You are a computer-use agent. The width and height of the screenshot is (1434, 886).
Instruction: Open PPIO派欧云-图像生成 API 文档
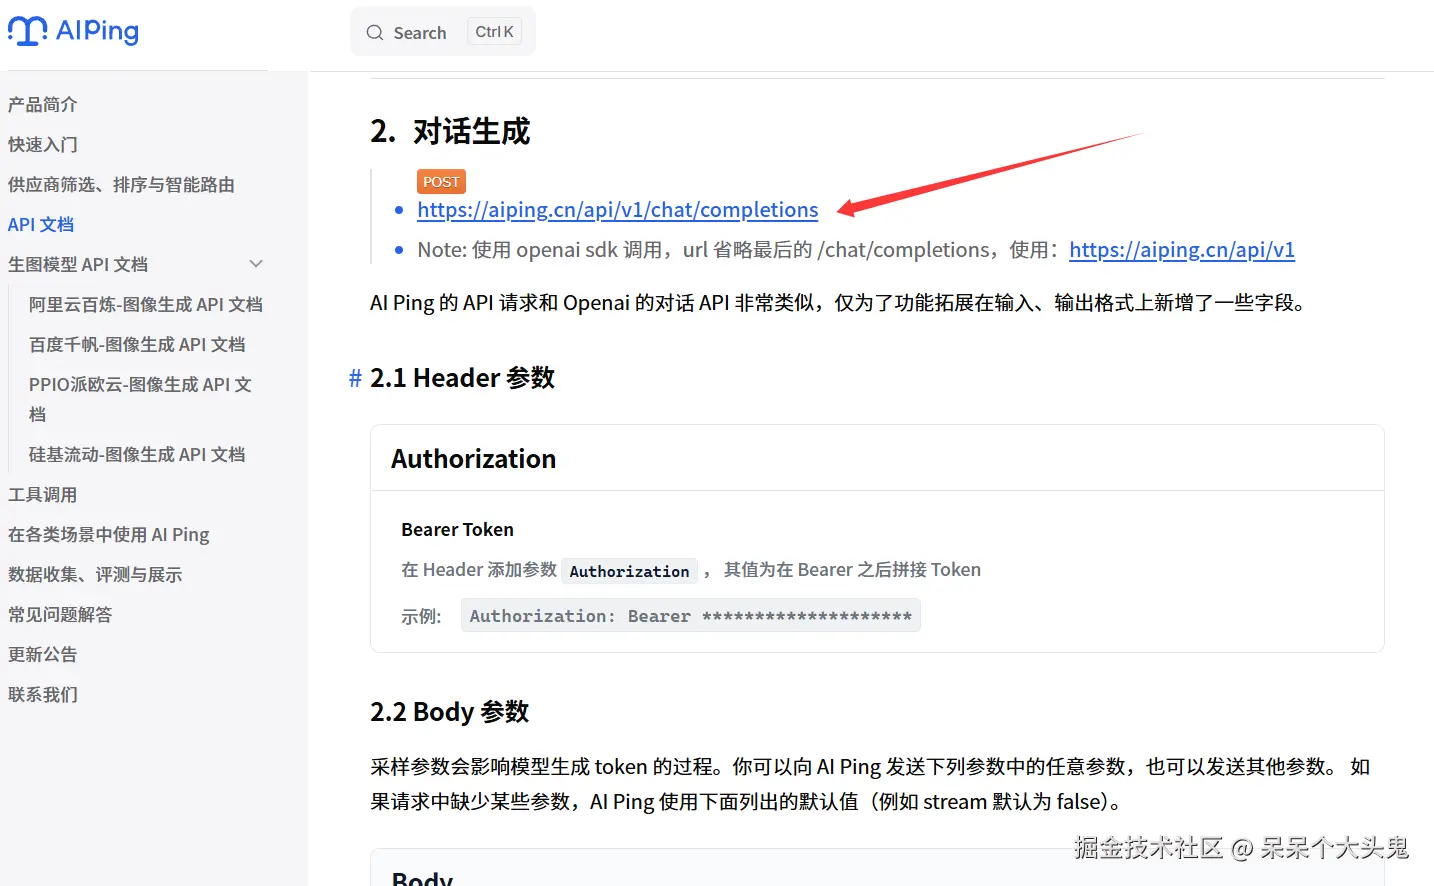(x=140, y=399)
